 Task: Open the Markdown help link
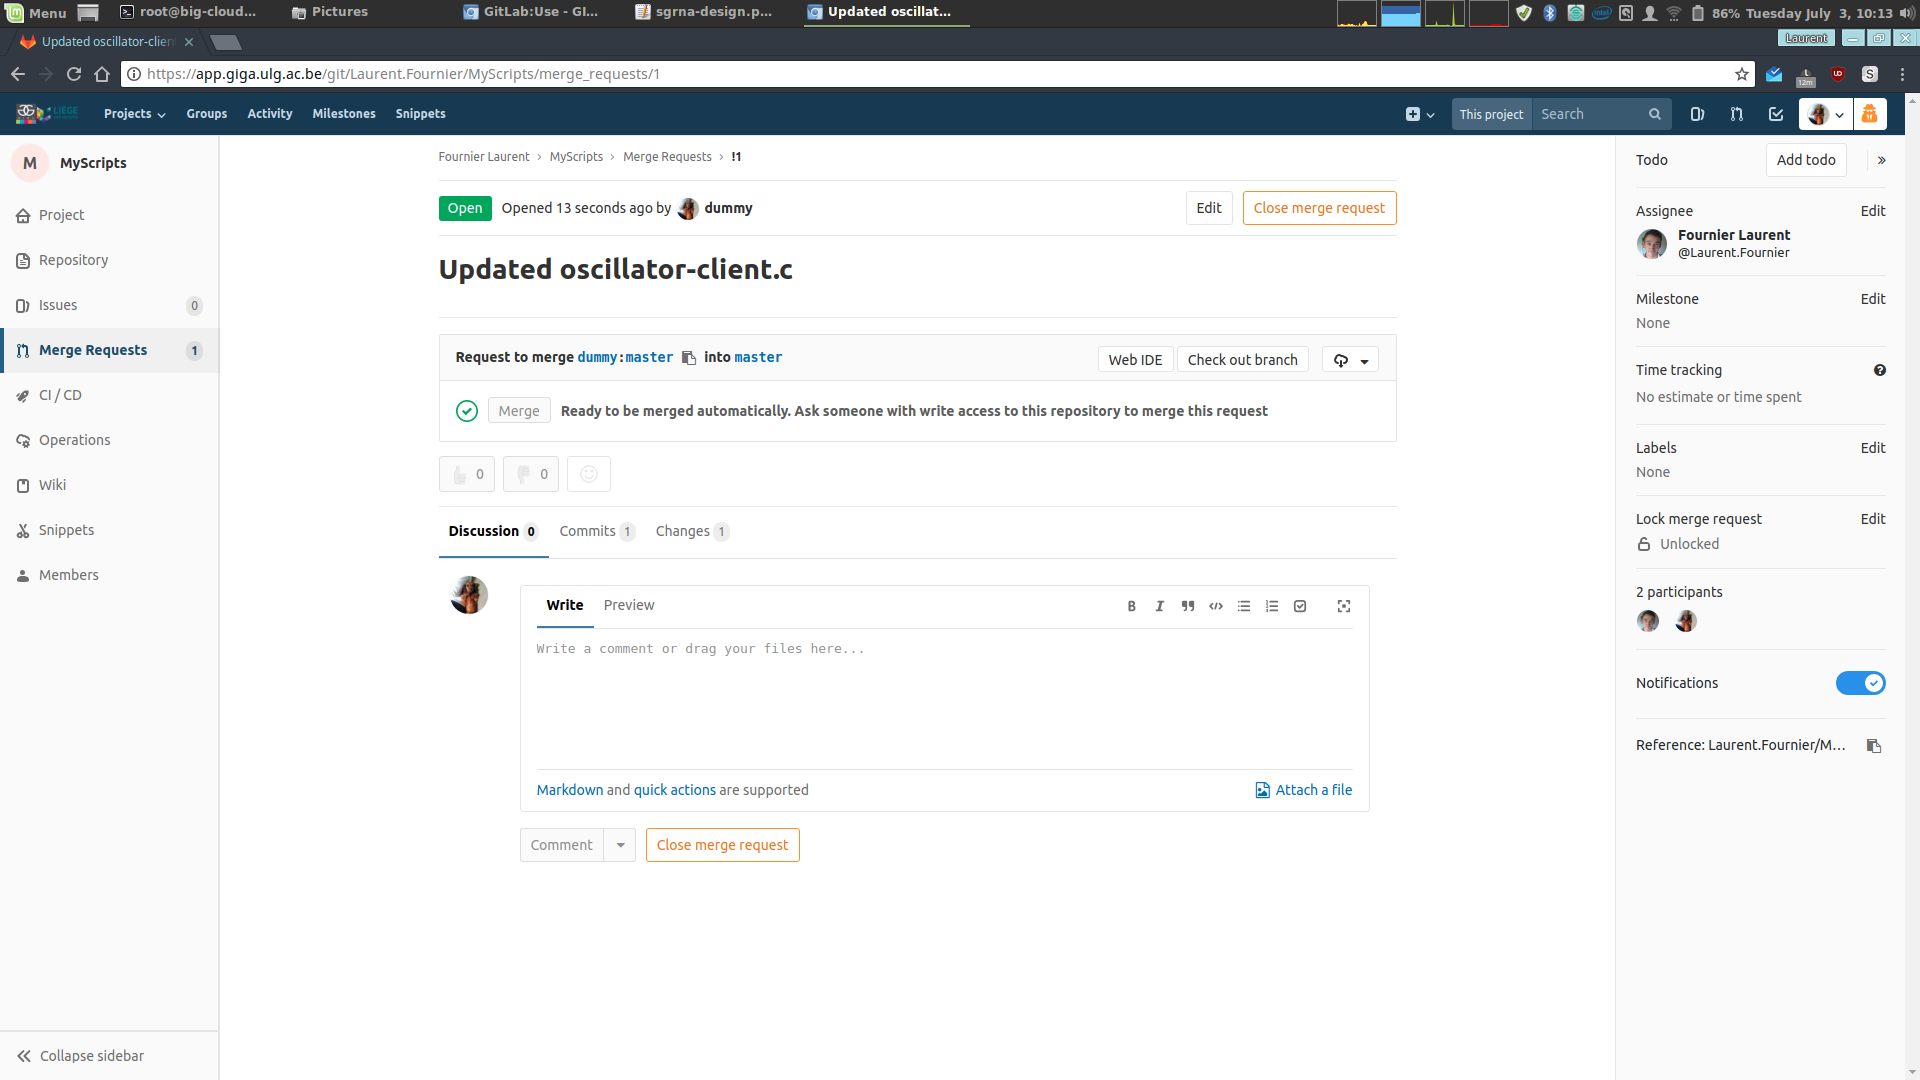(x=570, y=790)
